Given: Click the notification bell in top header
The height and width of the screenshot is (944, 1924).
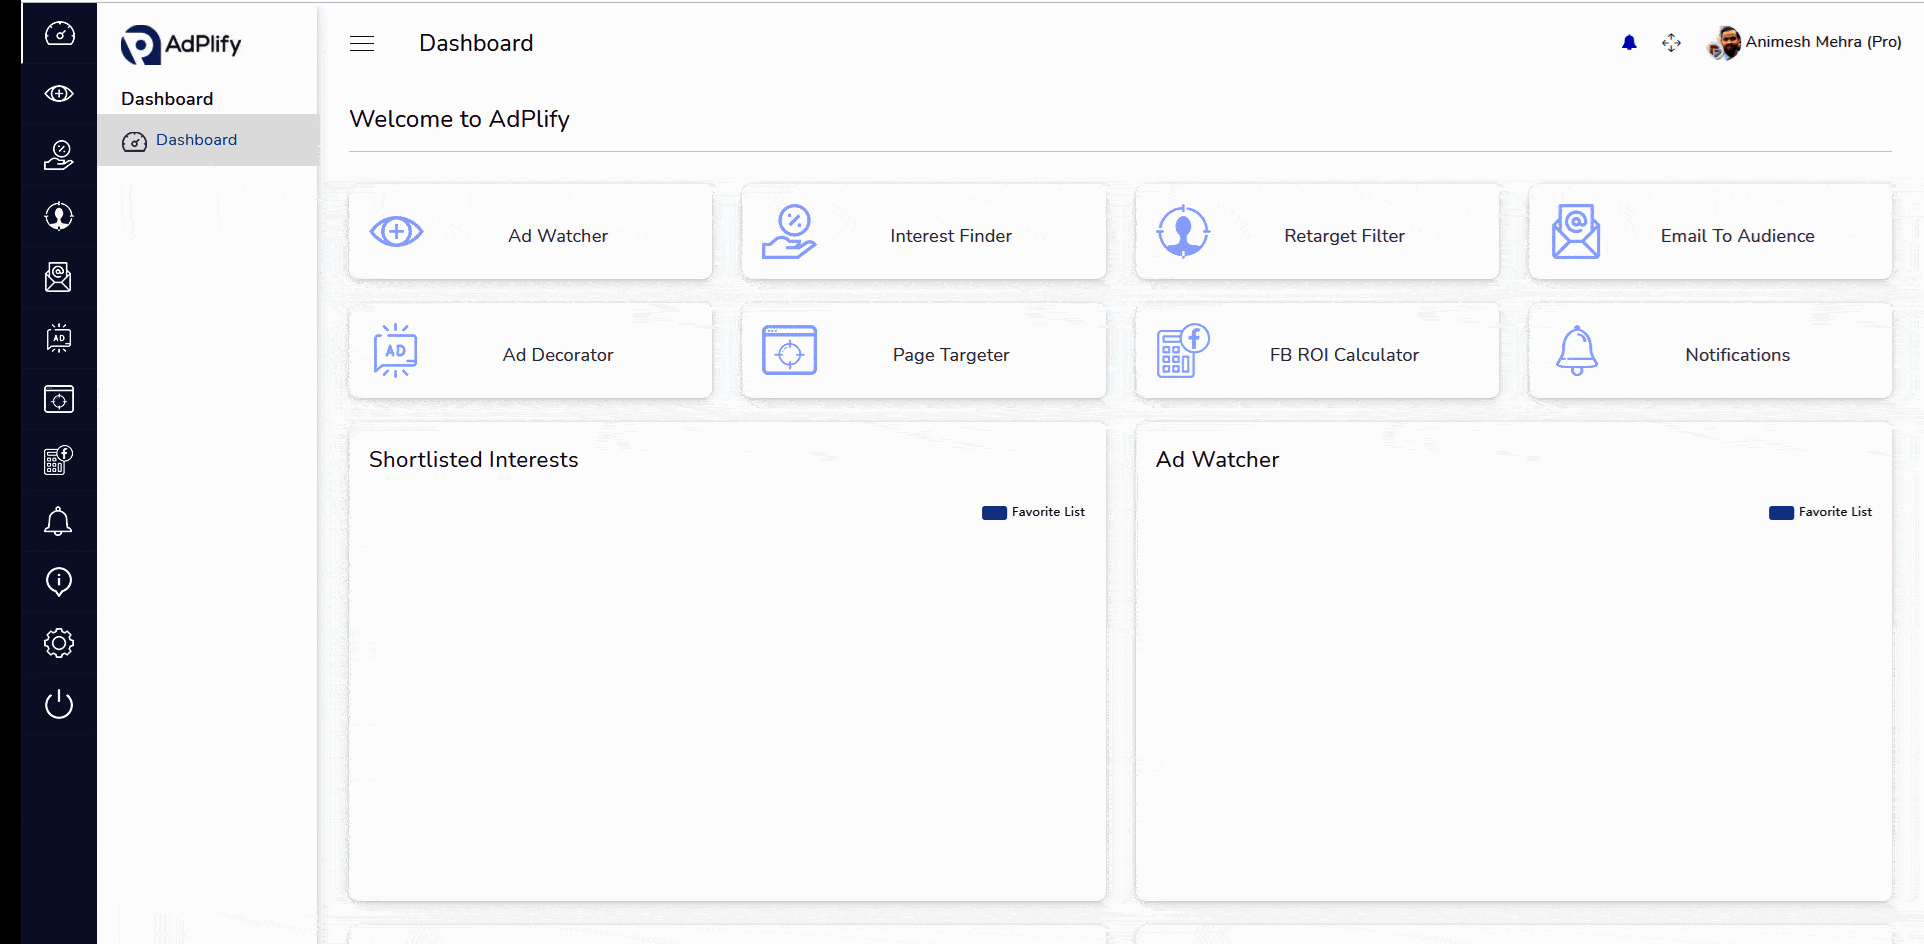Looking at the screenshot, I should click(x=1629, y=42).
